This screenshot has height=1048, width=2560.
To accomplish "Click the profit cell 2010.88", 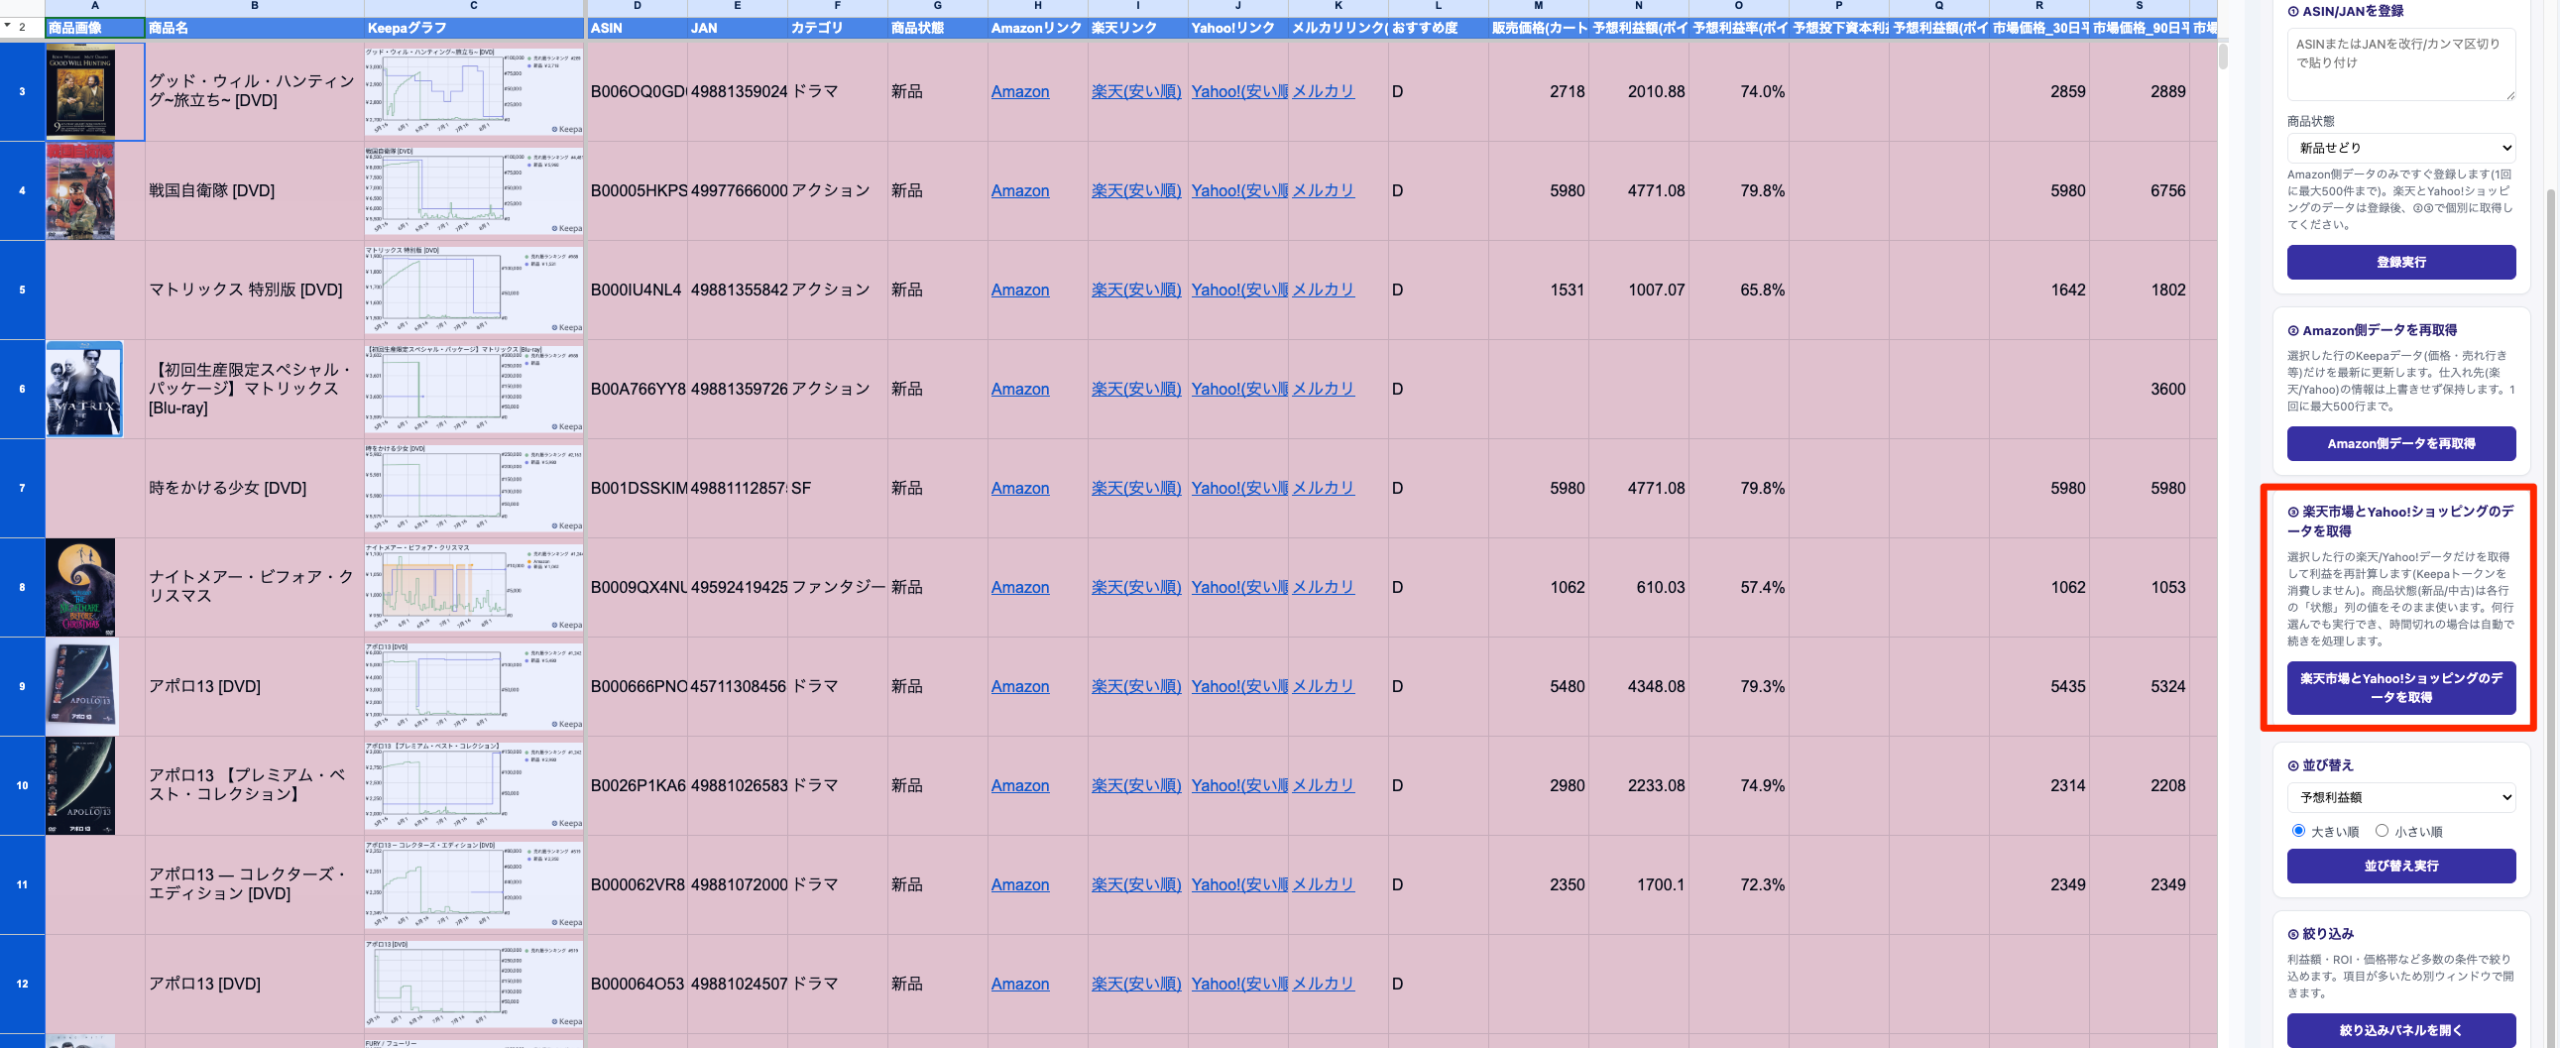I will click(x=1638, y=91).
